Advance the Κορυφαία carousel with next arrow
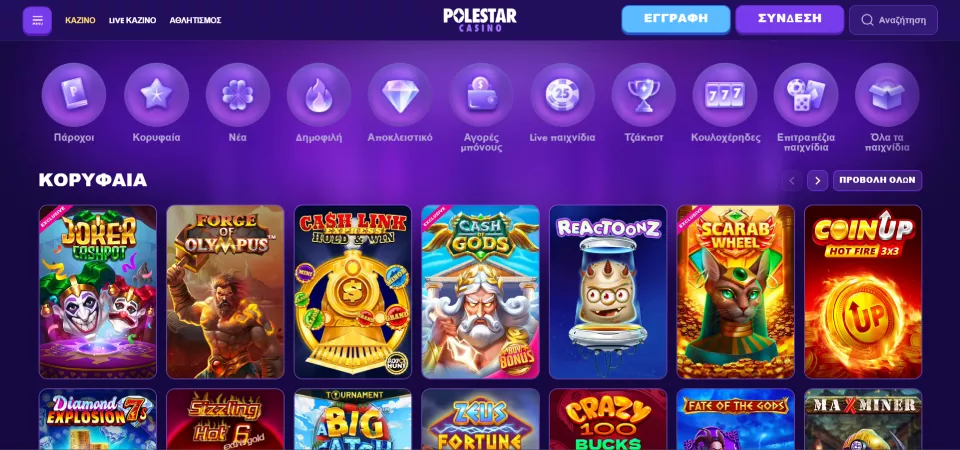 [817, 181]
